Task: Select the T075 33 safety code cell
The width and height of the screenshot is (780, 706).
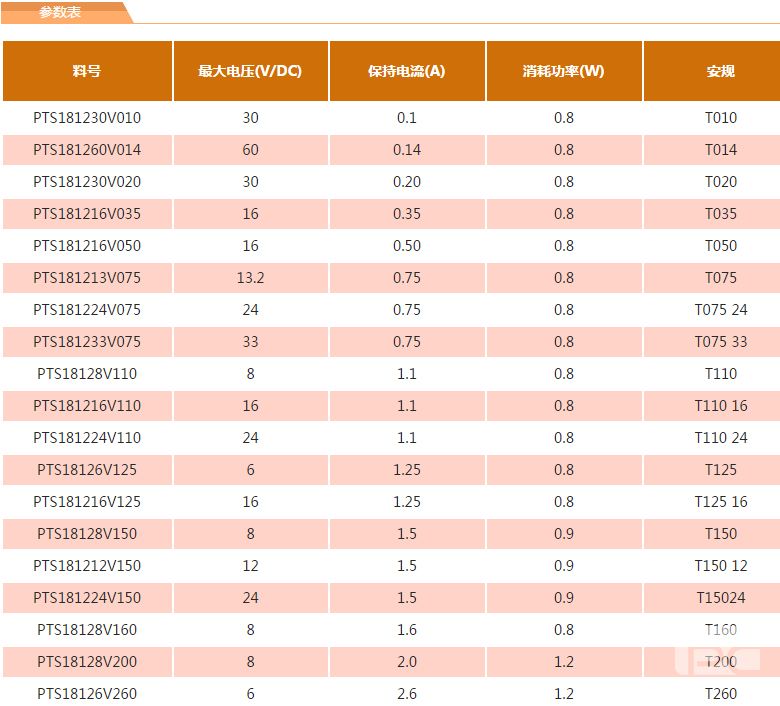Action: coord(720,342)
